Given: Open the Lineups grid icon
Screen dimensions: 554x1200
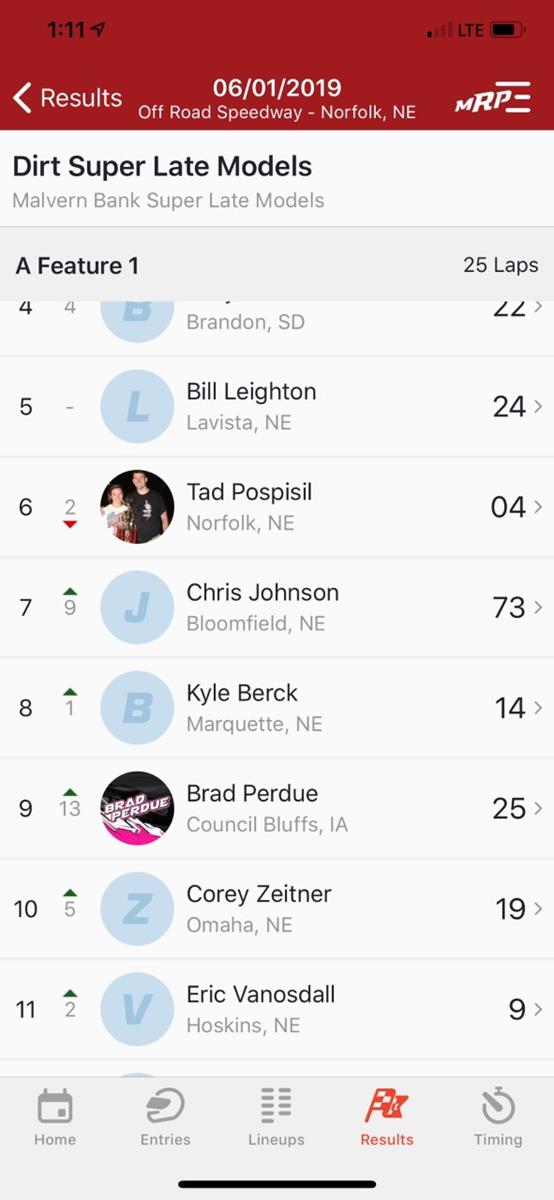Looking at the screenshot, I should [x=276, y=1108].
